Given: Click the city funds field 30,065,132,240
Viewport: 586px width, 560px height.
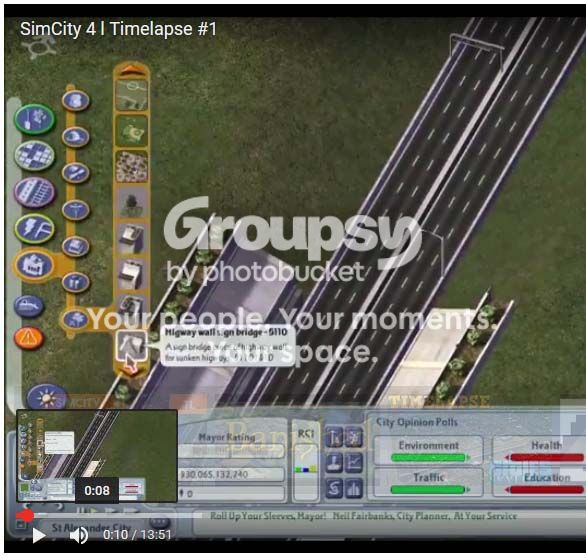Looking at the screenshot, I should coord(231,474).
